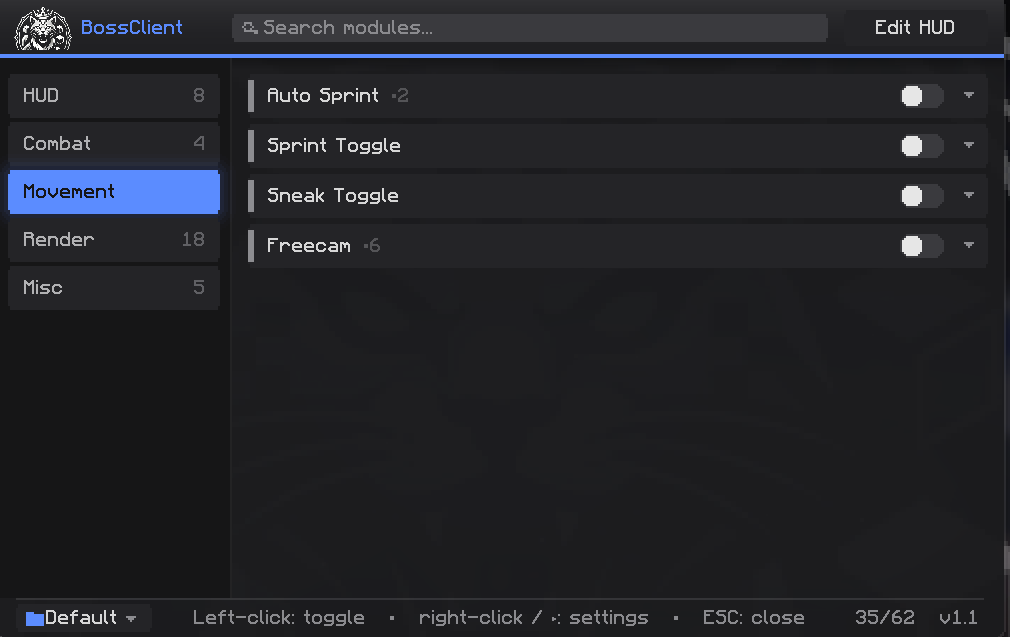Image resolution: width=1010 pixels, height=637 pixels.
Task: Click the BossClient title text
Action: click(131, 28)
